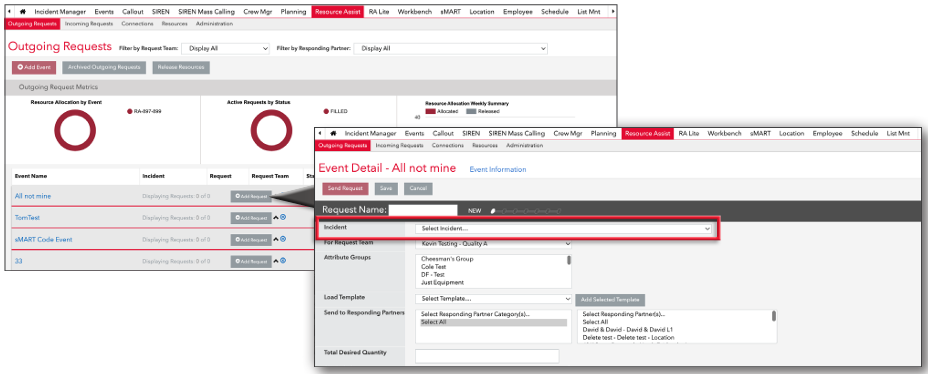Click Active Requests by Status donut chart
This screenshot has height=374, width=928.
[271, 130]
